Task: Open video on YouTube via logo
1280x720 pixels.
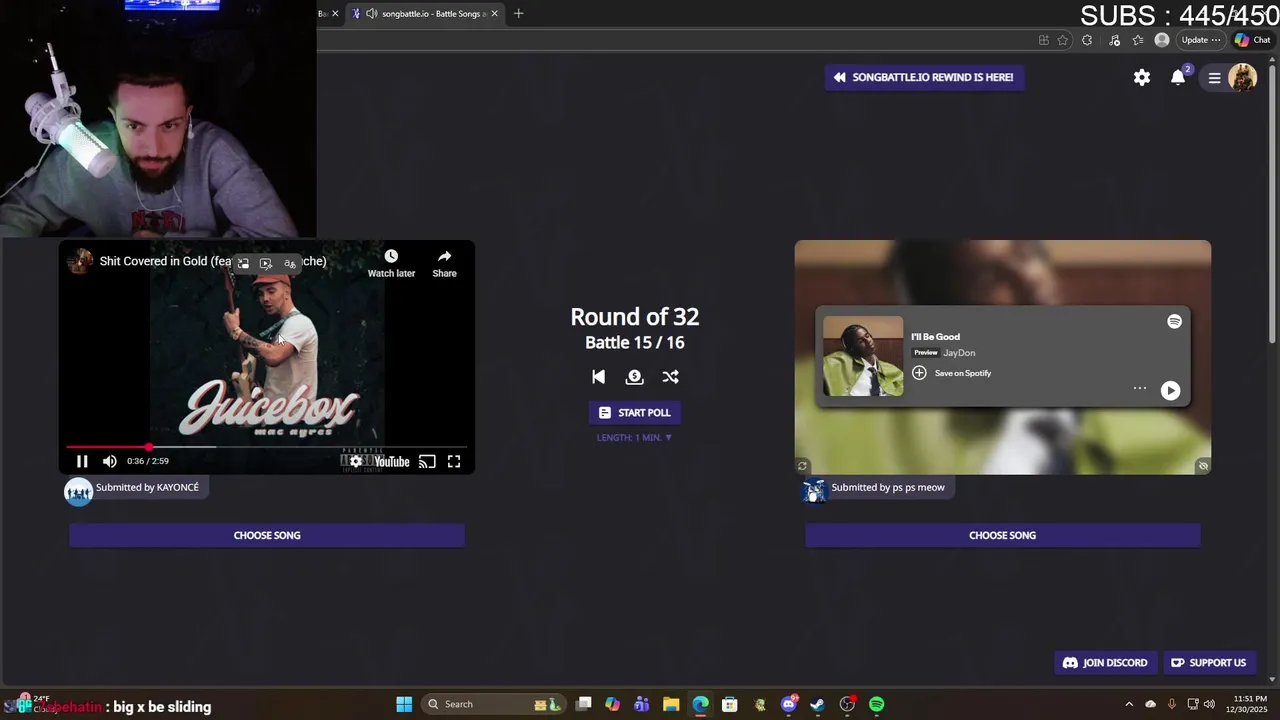Action: point(392,461)
